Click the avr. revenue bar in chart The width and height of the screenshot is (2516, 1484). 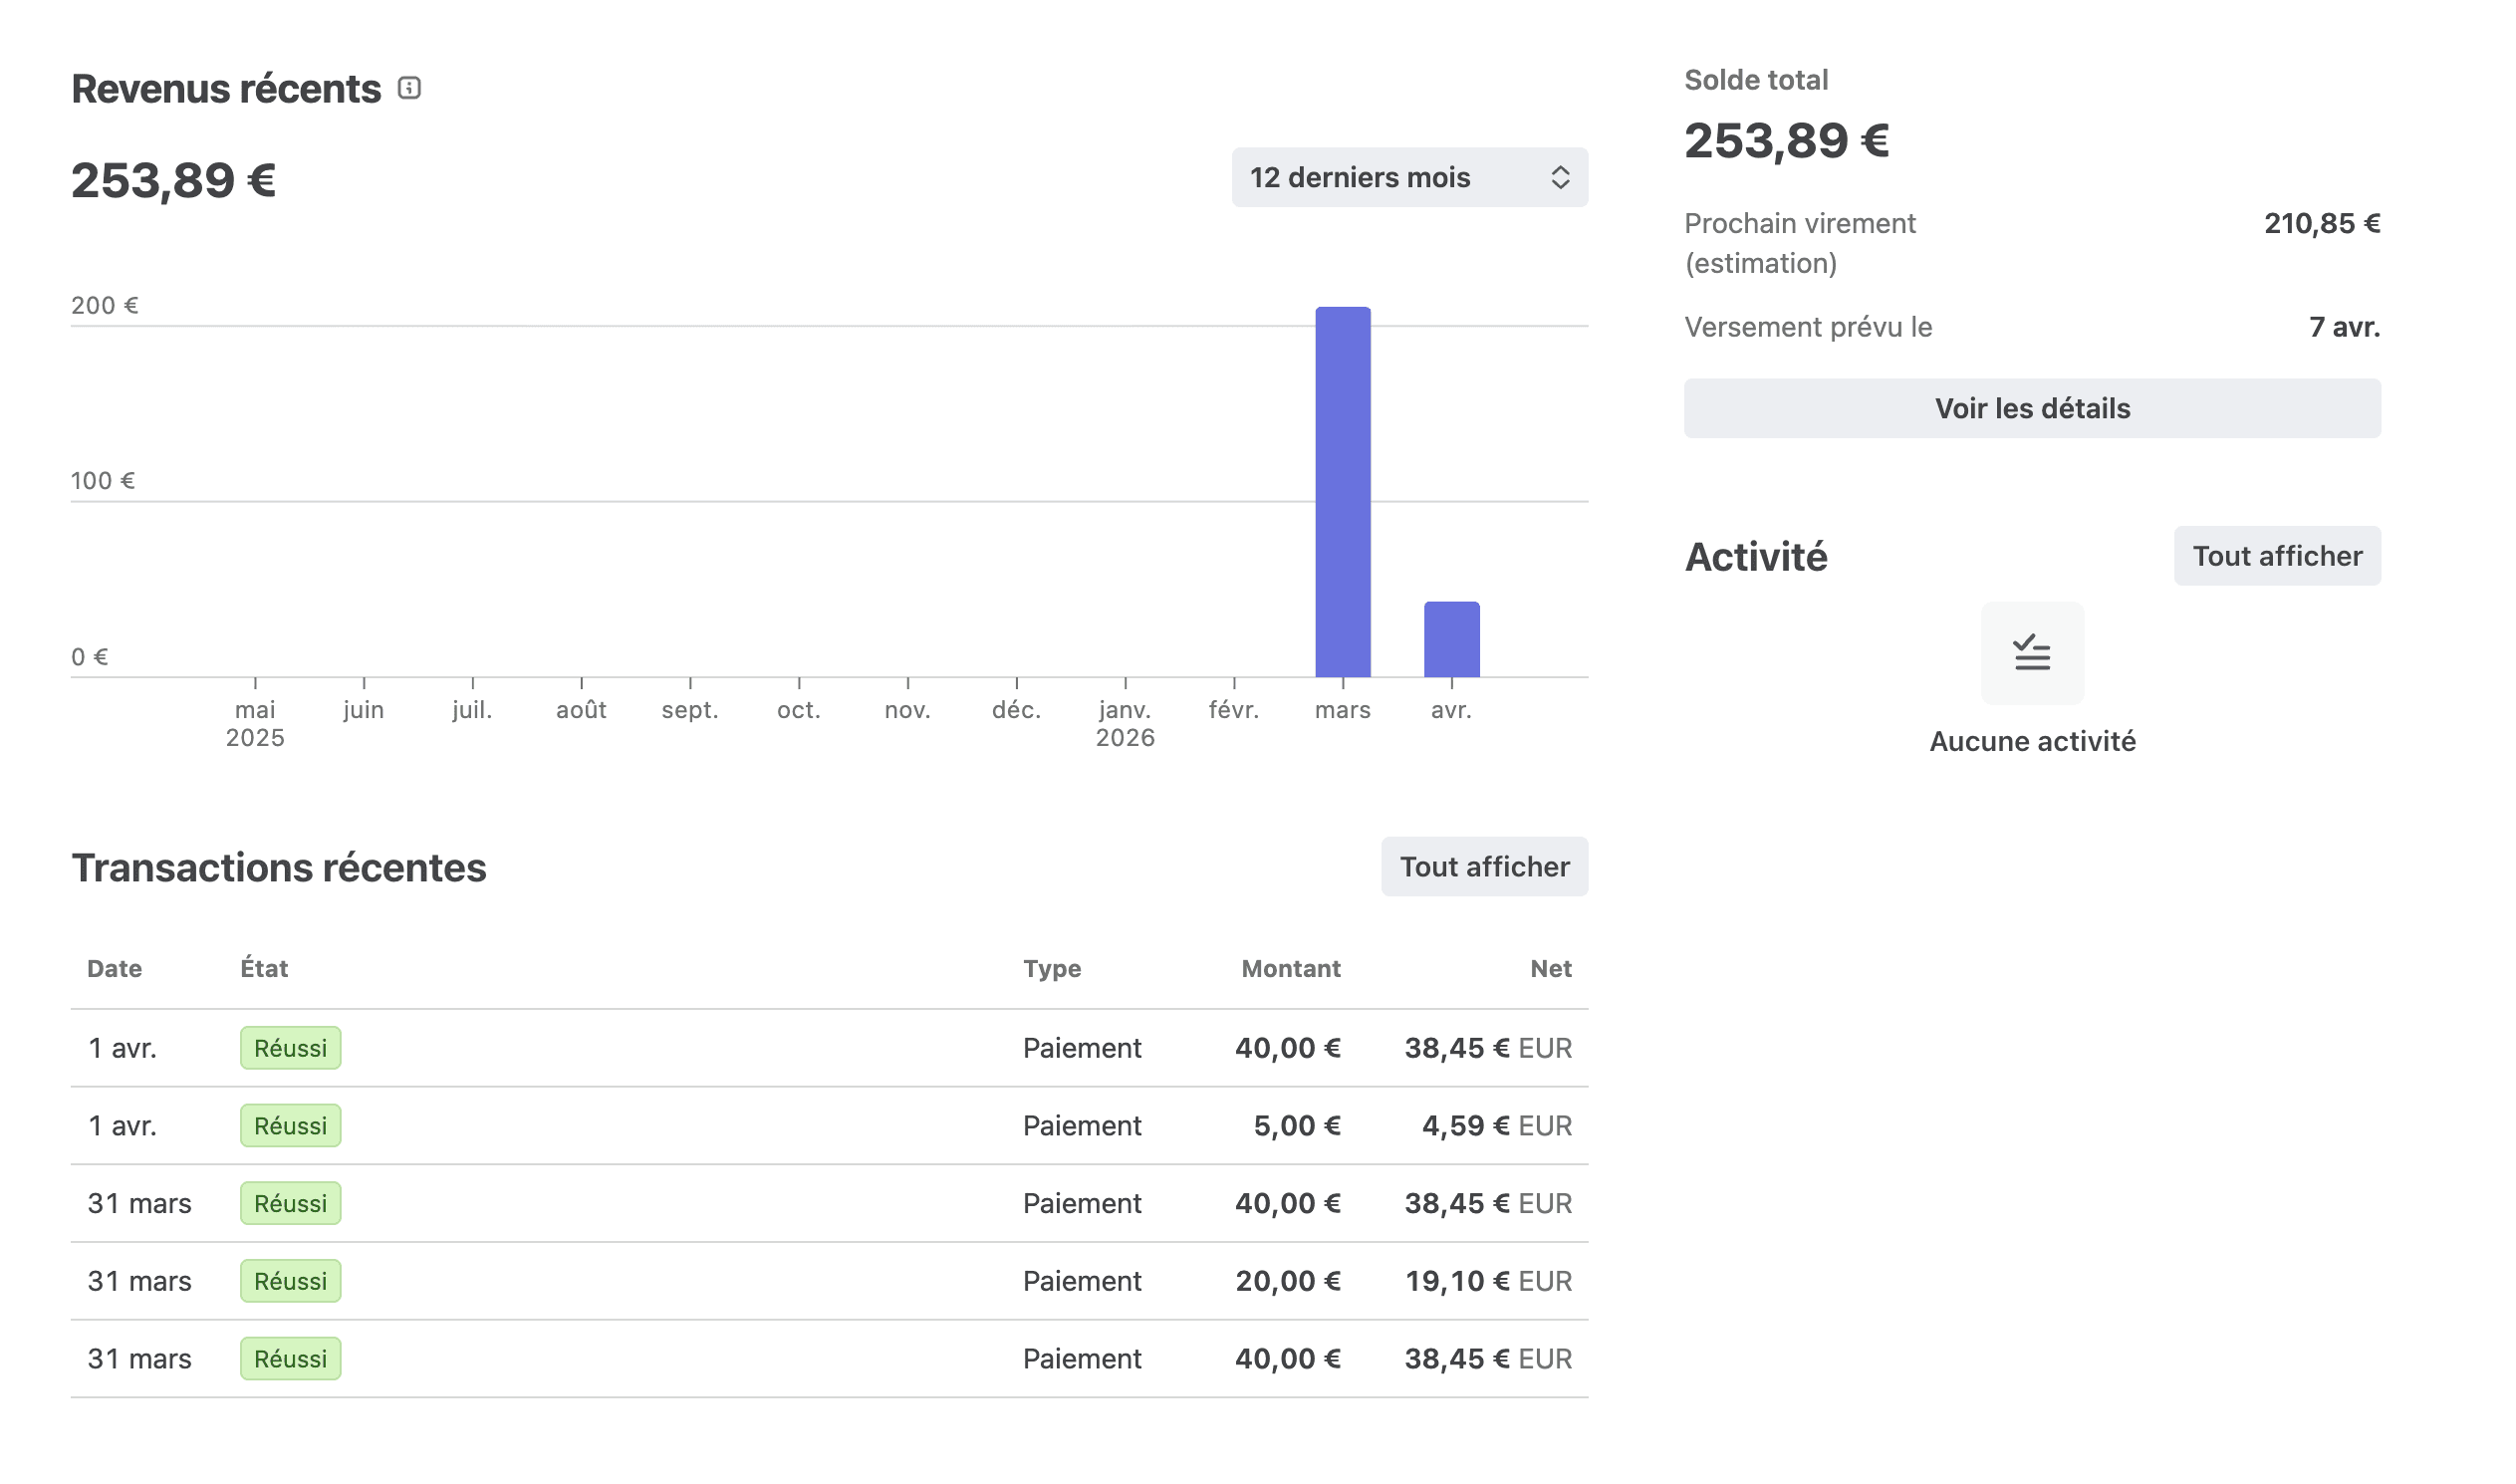1450,639
